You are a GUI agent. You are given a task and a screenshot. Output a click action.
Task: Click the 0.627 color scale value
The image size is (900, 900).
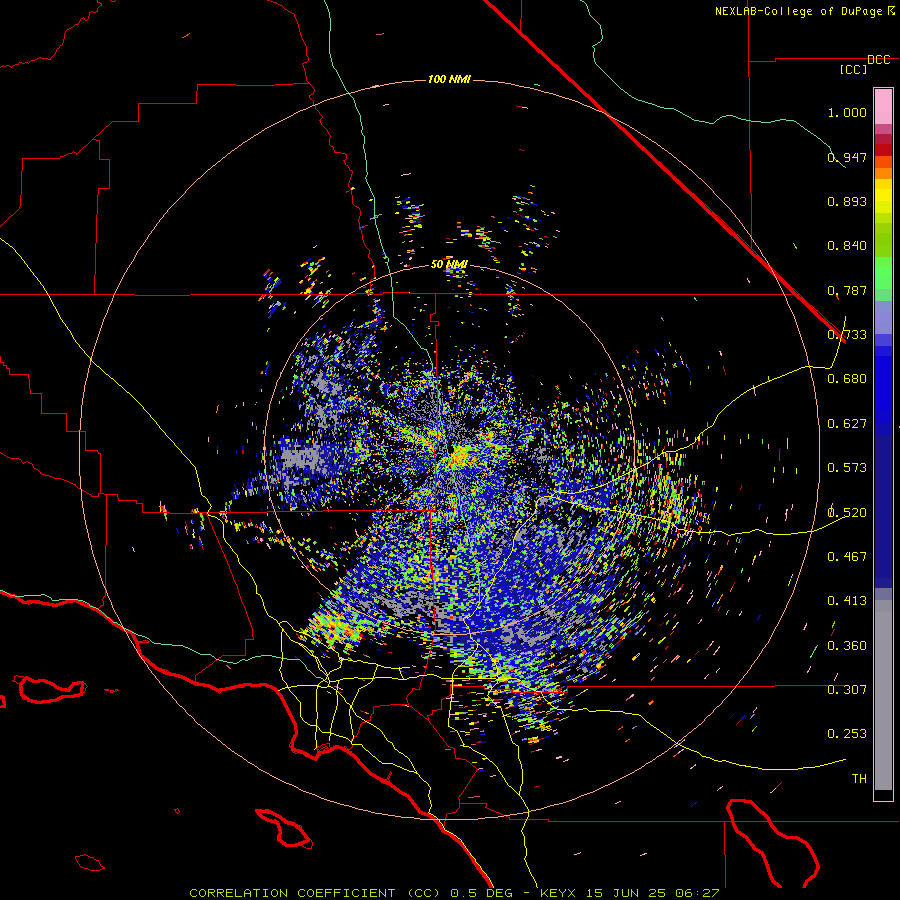pyautogui.click(x=847, y=424)
